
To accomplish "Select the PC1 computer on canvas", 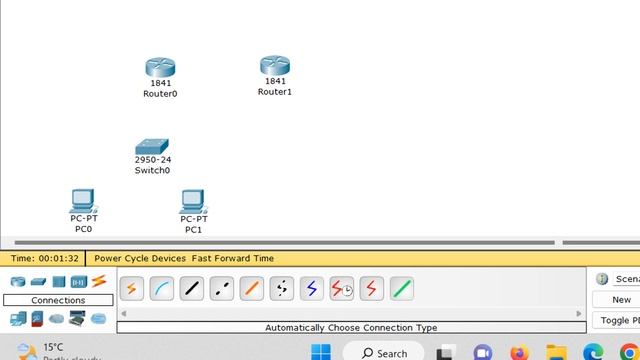I will tap(193, 202).
